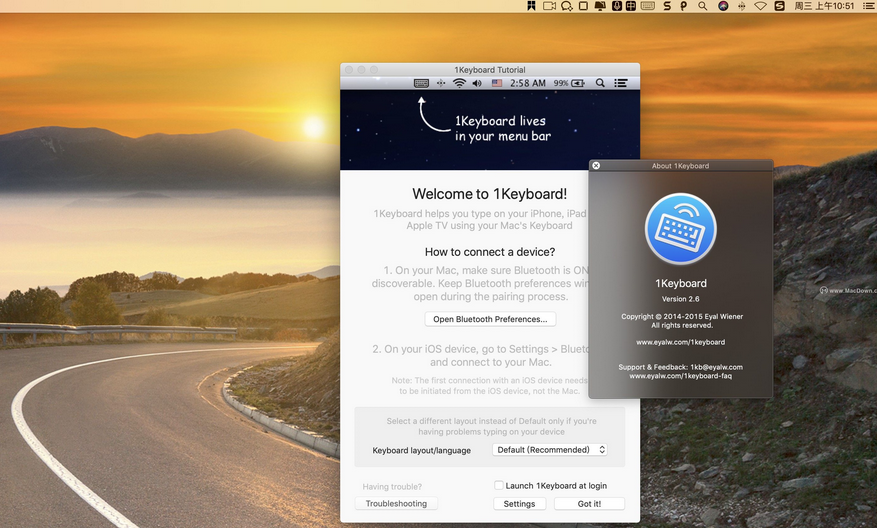Open www.eyalw.com/1keyboard-faq in the About window

(x=681, y=376)
